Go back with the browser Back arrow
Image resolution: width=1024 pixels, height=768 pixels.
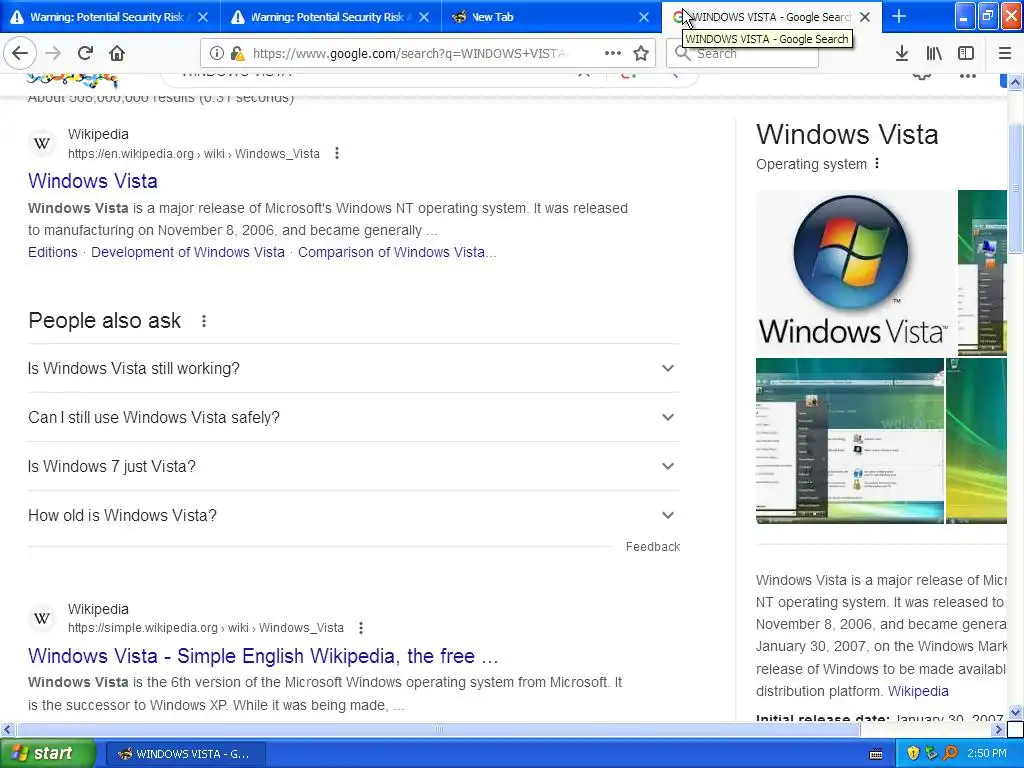click(20, 53)
